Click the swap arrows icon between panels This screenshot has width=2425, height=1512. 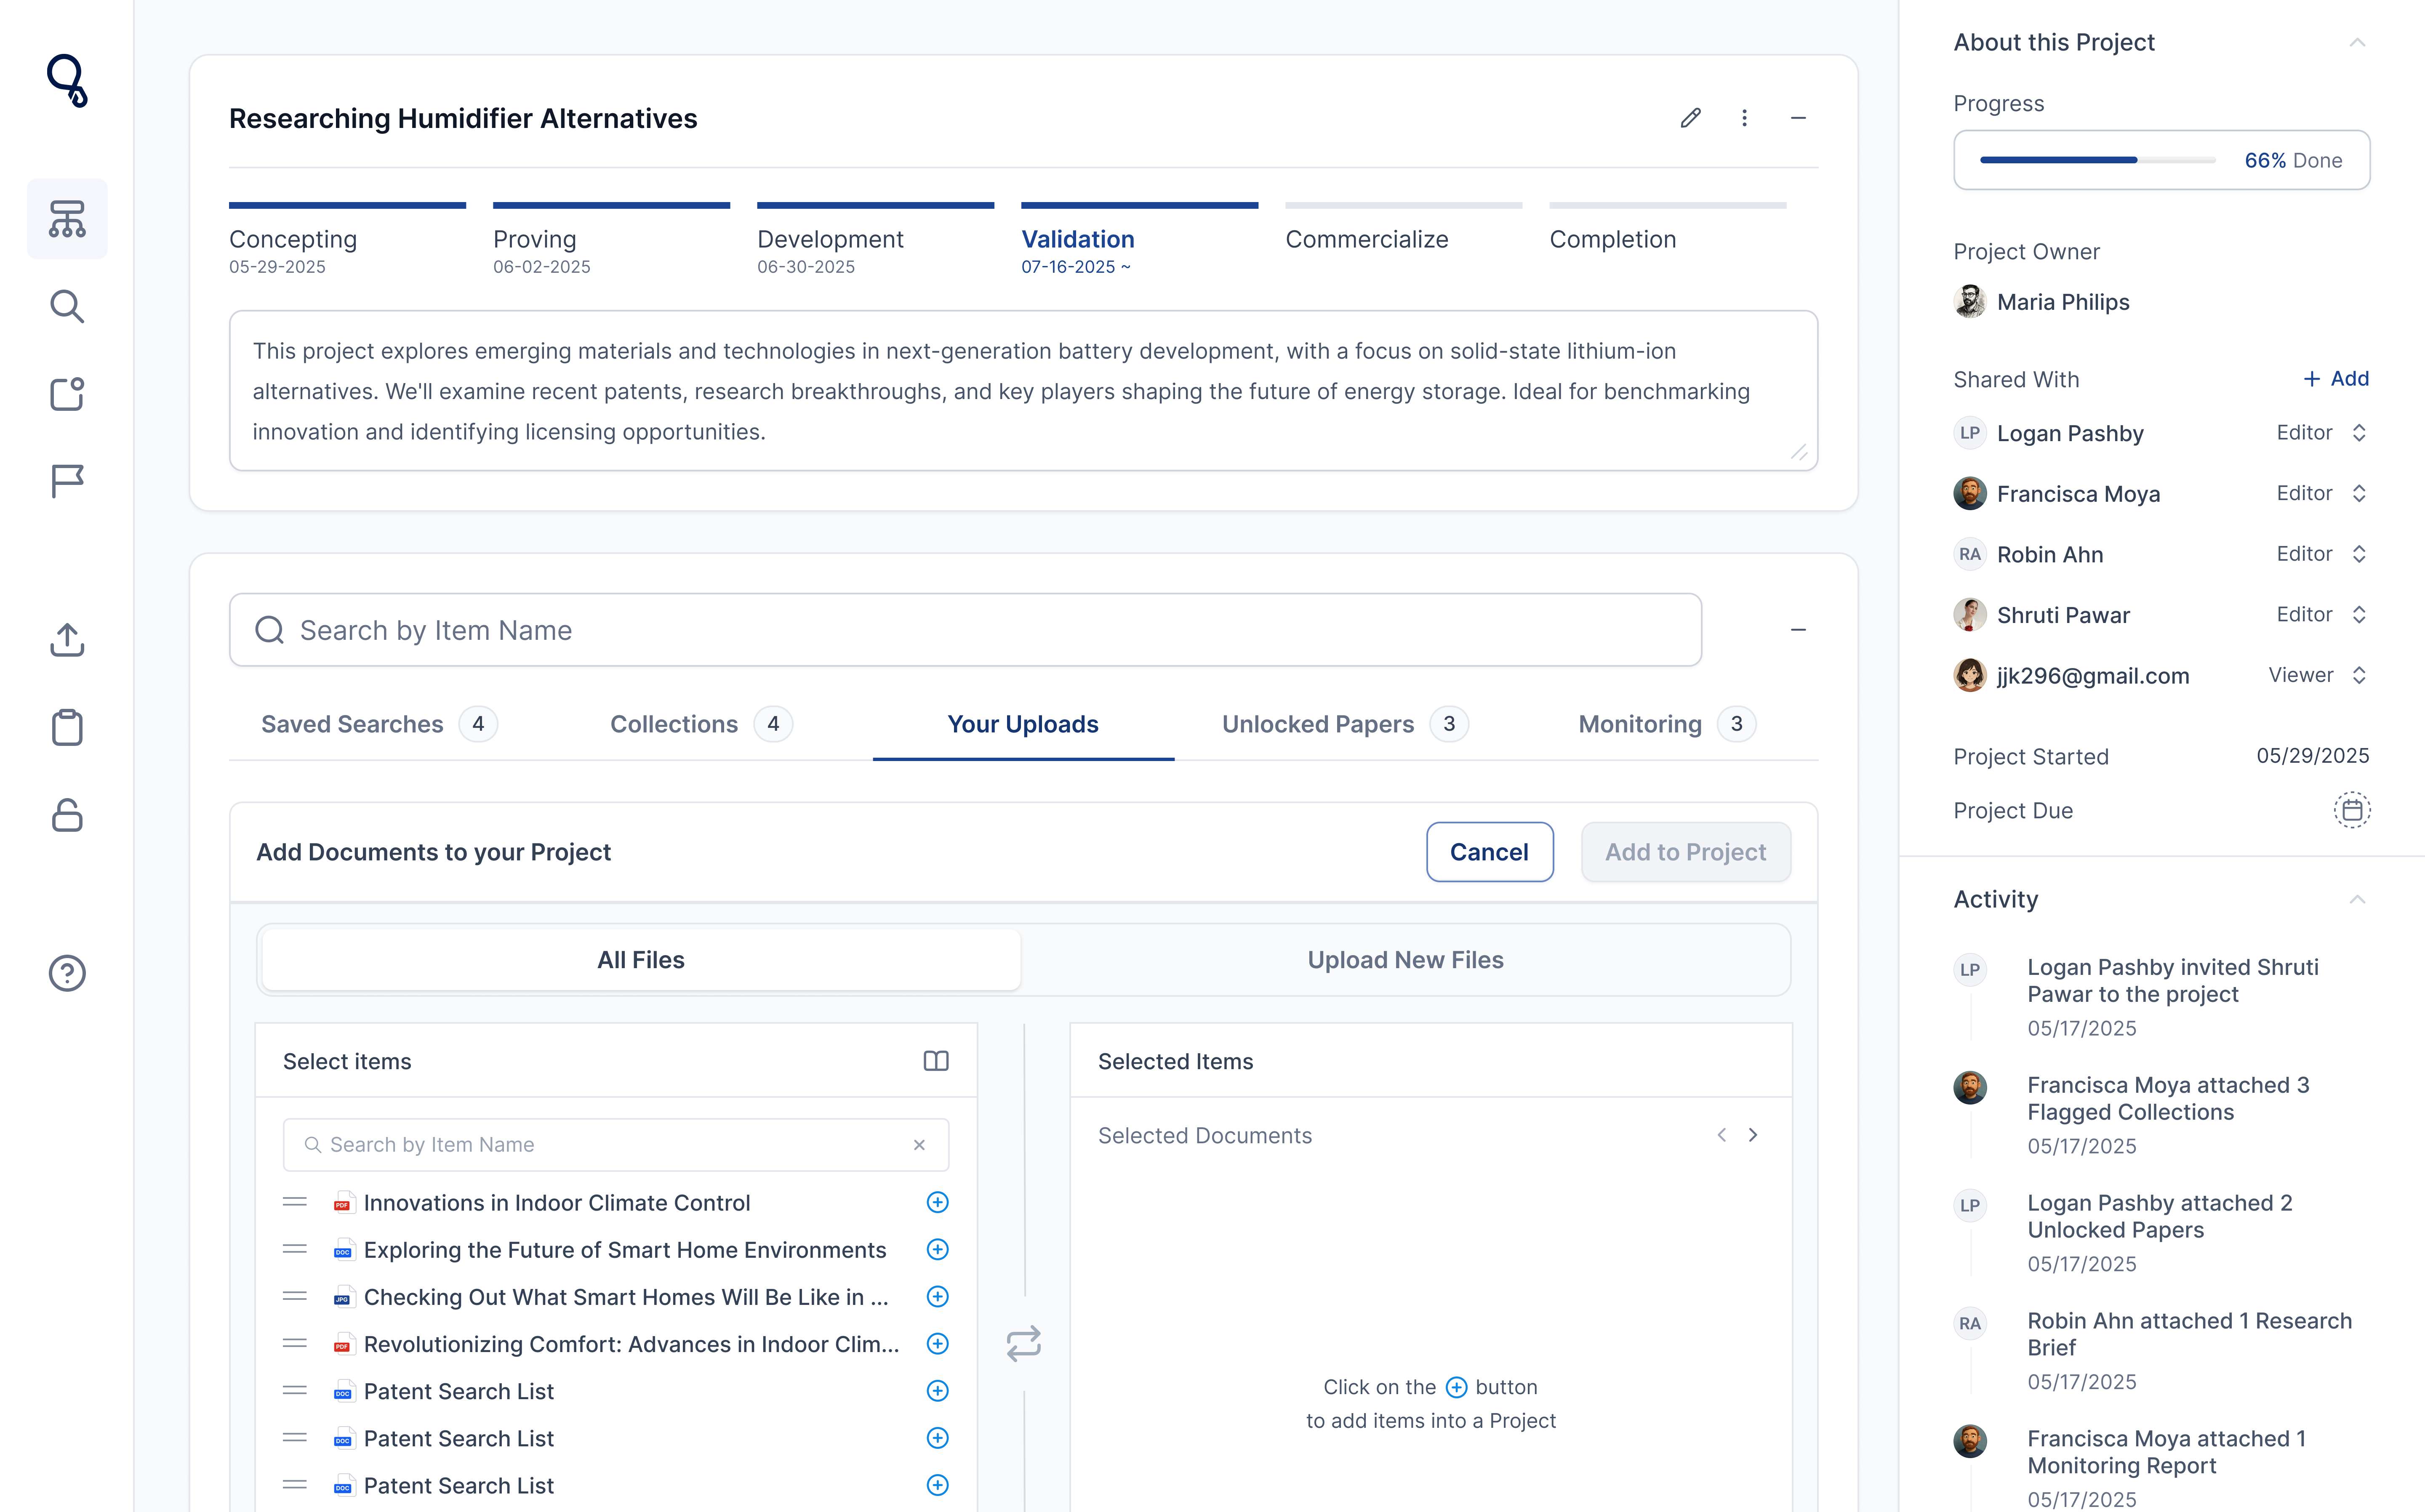(1023, 1343)
